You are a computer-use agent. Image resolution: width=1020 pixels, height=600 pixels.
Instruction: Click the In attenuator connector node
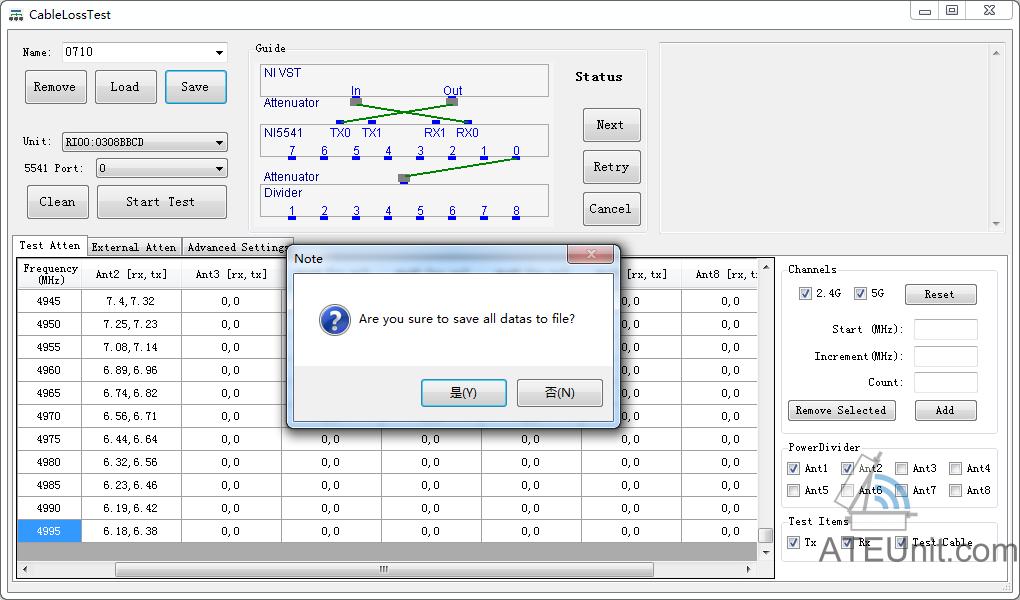pos(356,101)
